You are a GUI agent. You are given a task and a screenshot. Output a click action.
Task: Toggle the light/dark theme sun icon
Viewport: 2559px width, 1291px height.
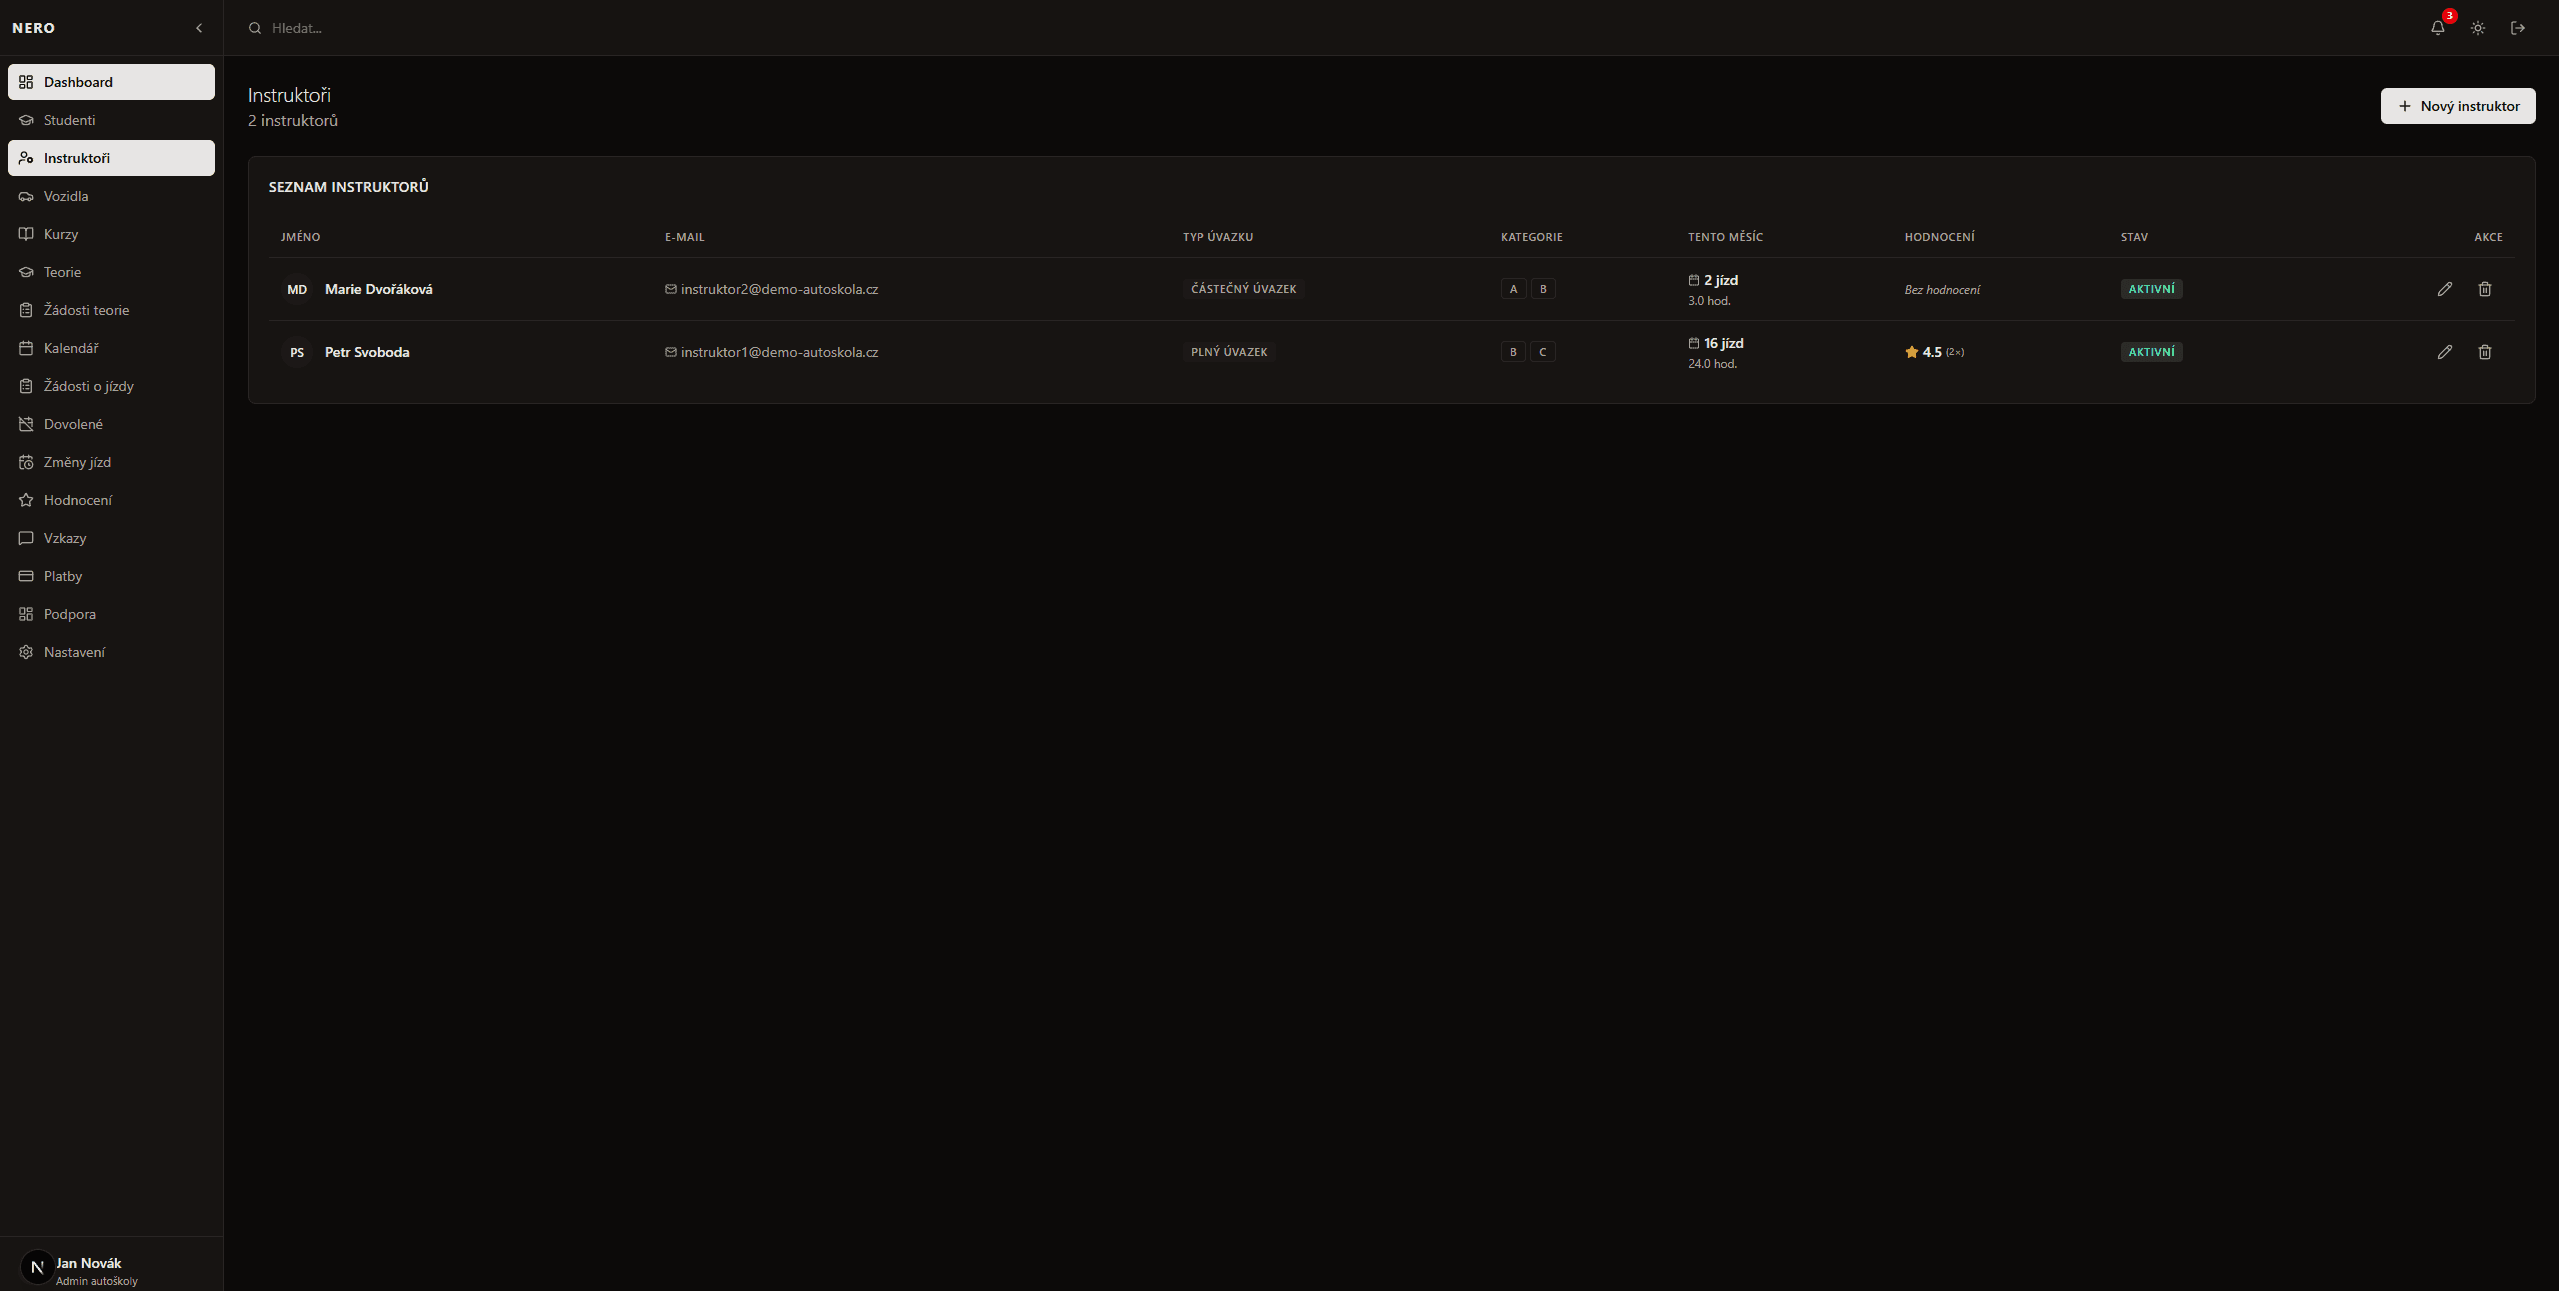(2477, 28)
